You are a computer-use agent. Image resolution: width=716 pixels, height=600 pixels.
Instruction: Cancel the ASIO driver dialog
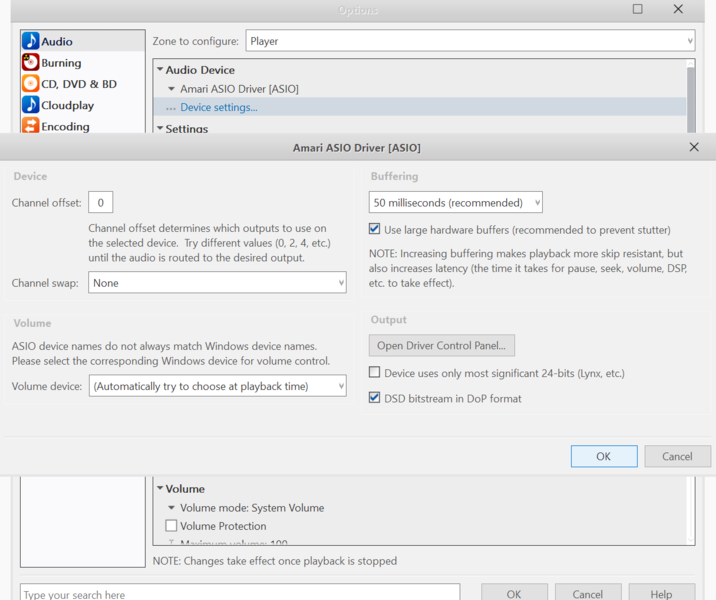(676, 456)
